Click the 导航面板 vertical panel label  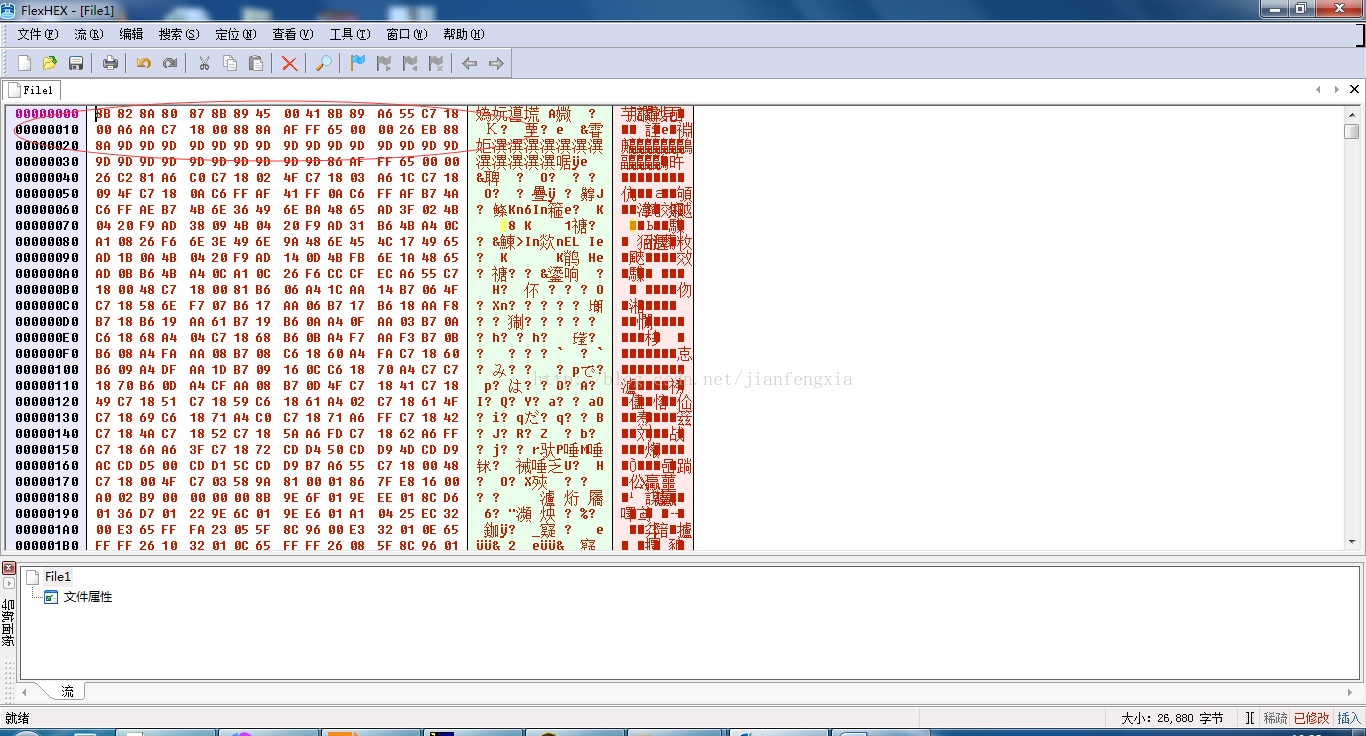click(x=9, y=622)
